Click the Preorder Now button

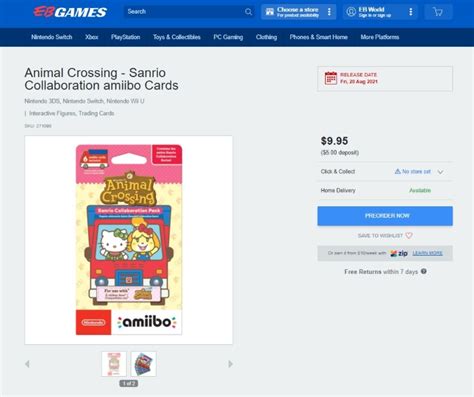point(385,216)
